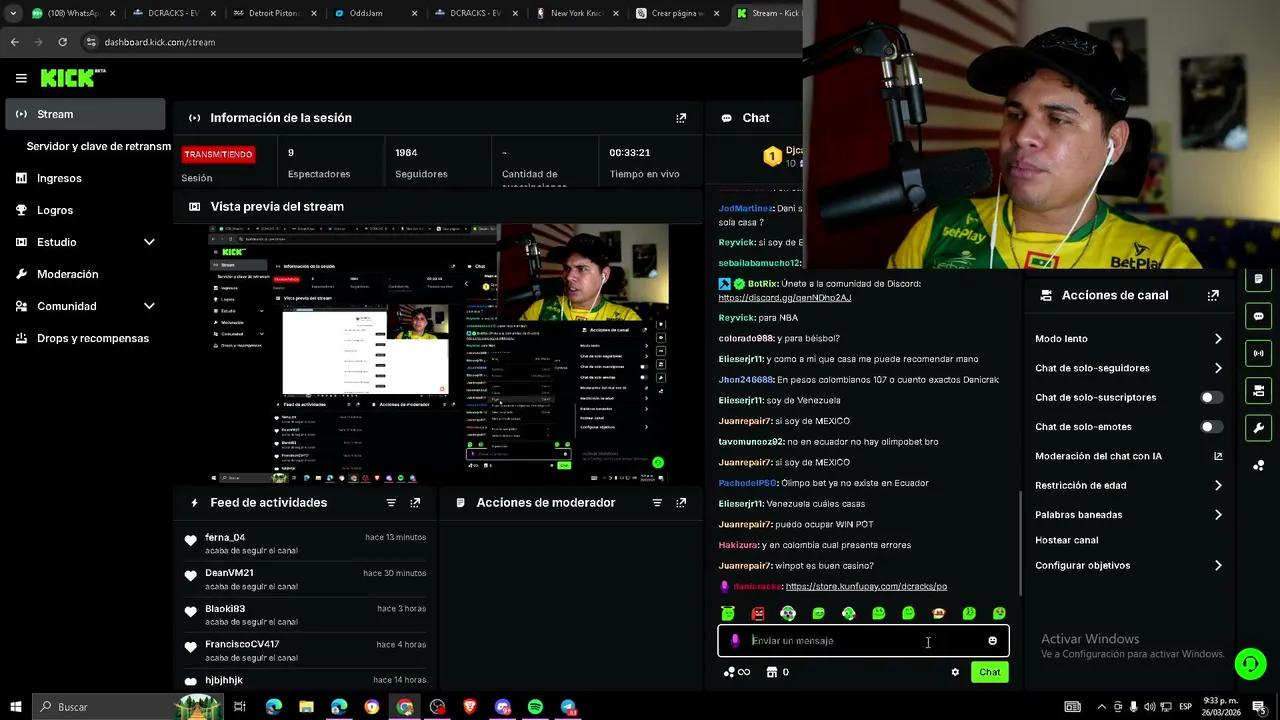Screen dimensions: 1280x720
Task: Expand the Estudio sidebar section
Action: [x=149, y=242]
